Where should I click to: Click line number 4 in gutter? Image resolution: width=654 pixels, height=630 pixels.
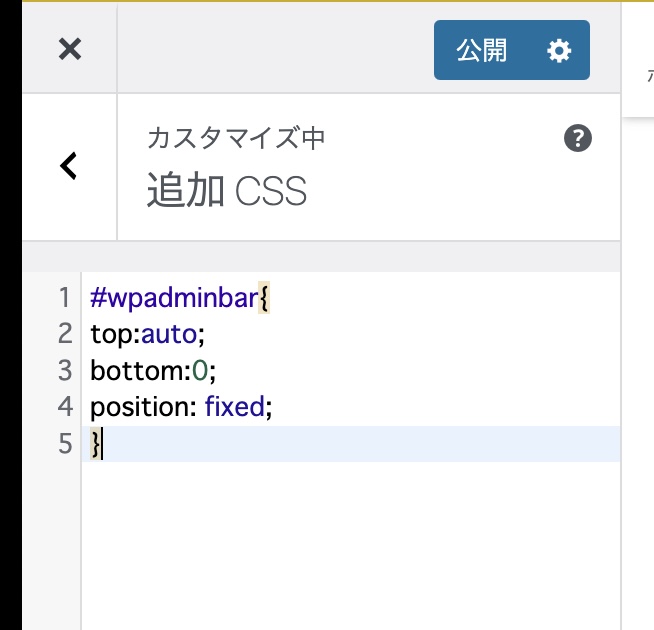(65, 407)
